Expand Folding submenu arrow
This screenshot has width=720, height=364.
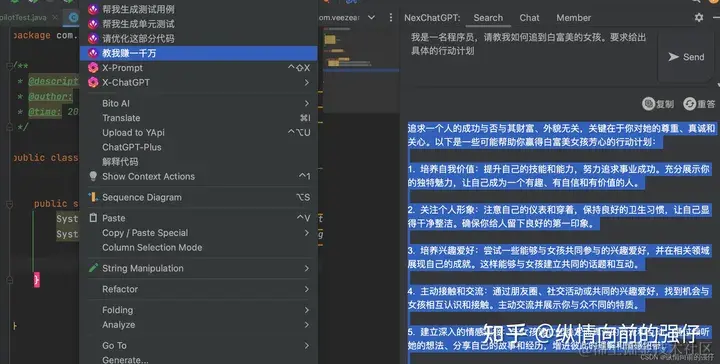307,310
